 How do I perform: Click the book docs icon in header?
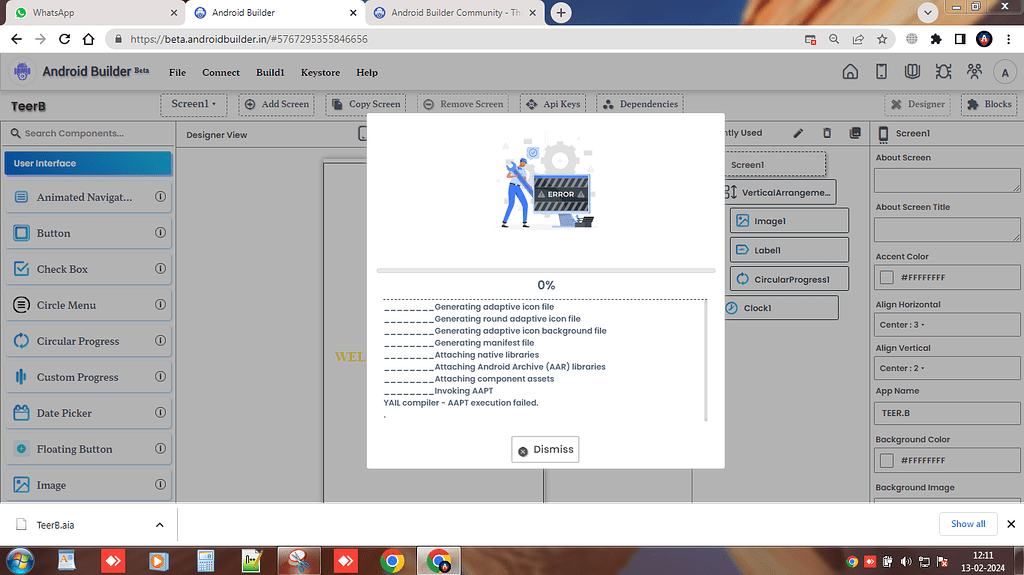[912, 72]
